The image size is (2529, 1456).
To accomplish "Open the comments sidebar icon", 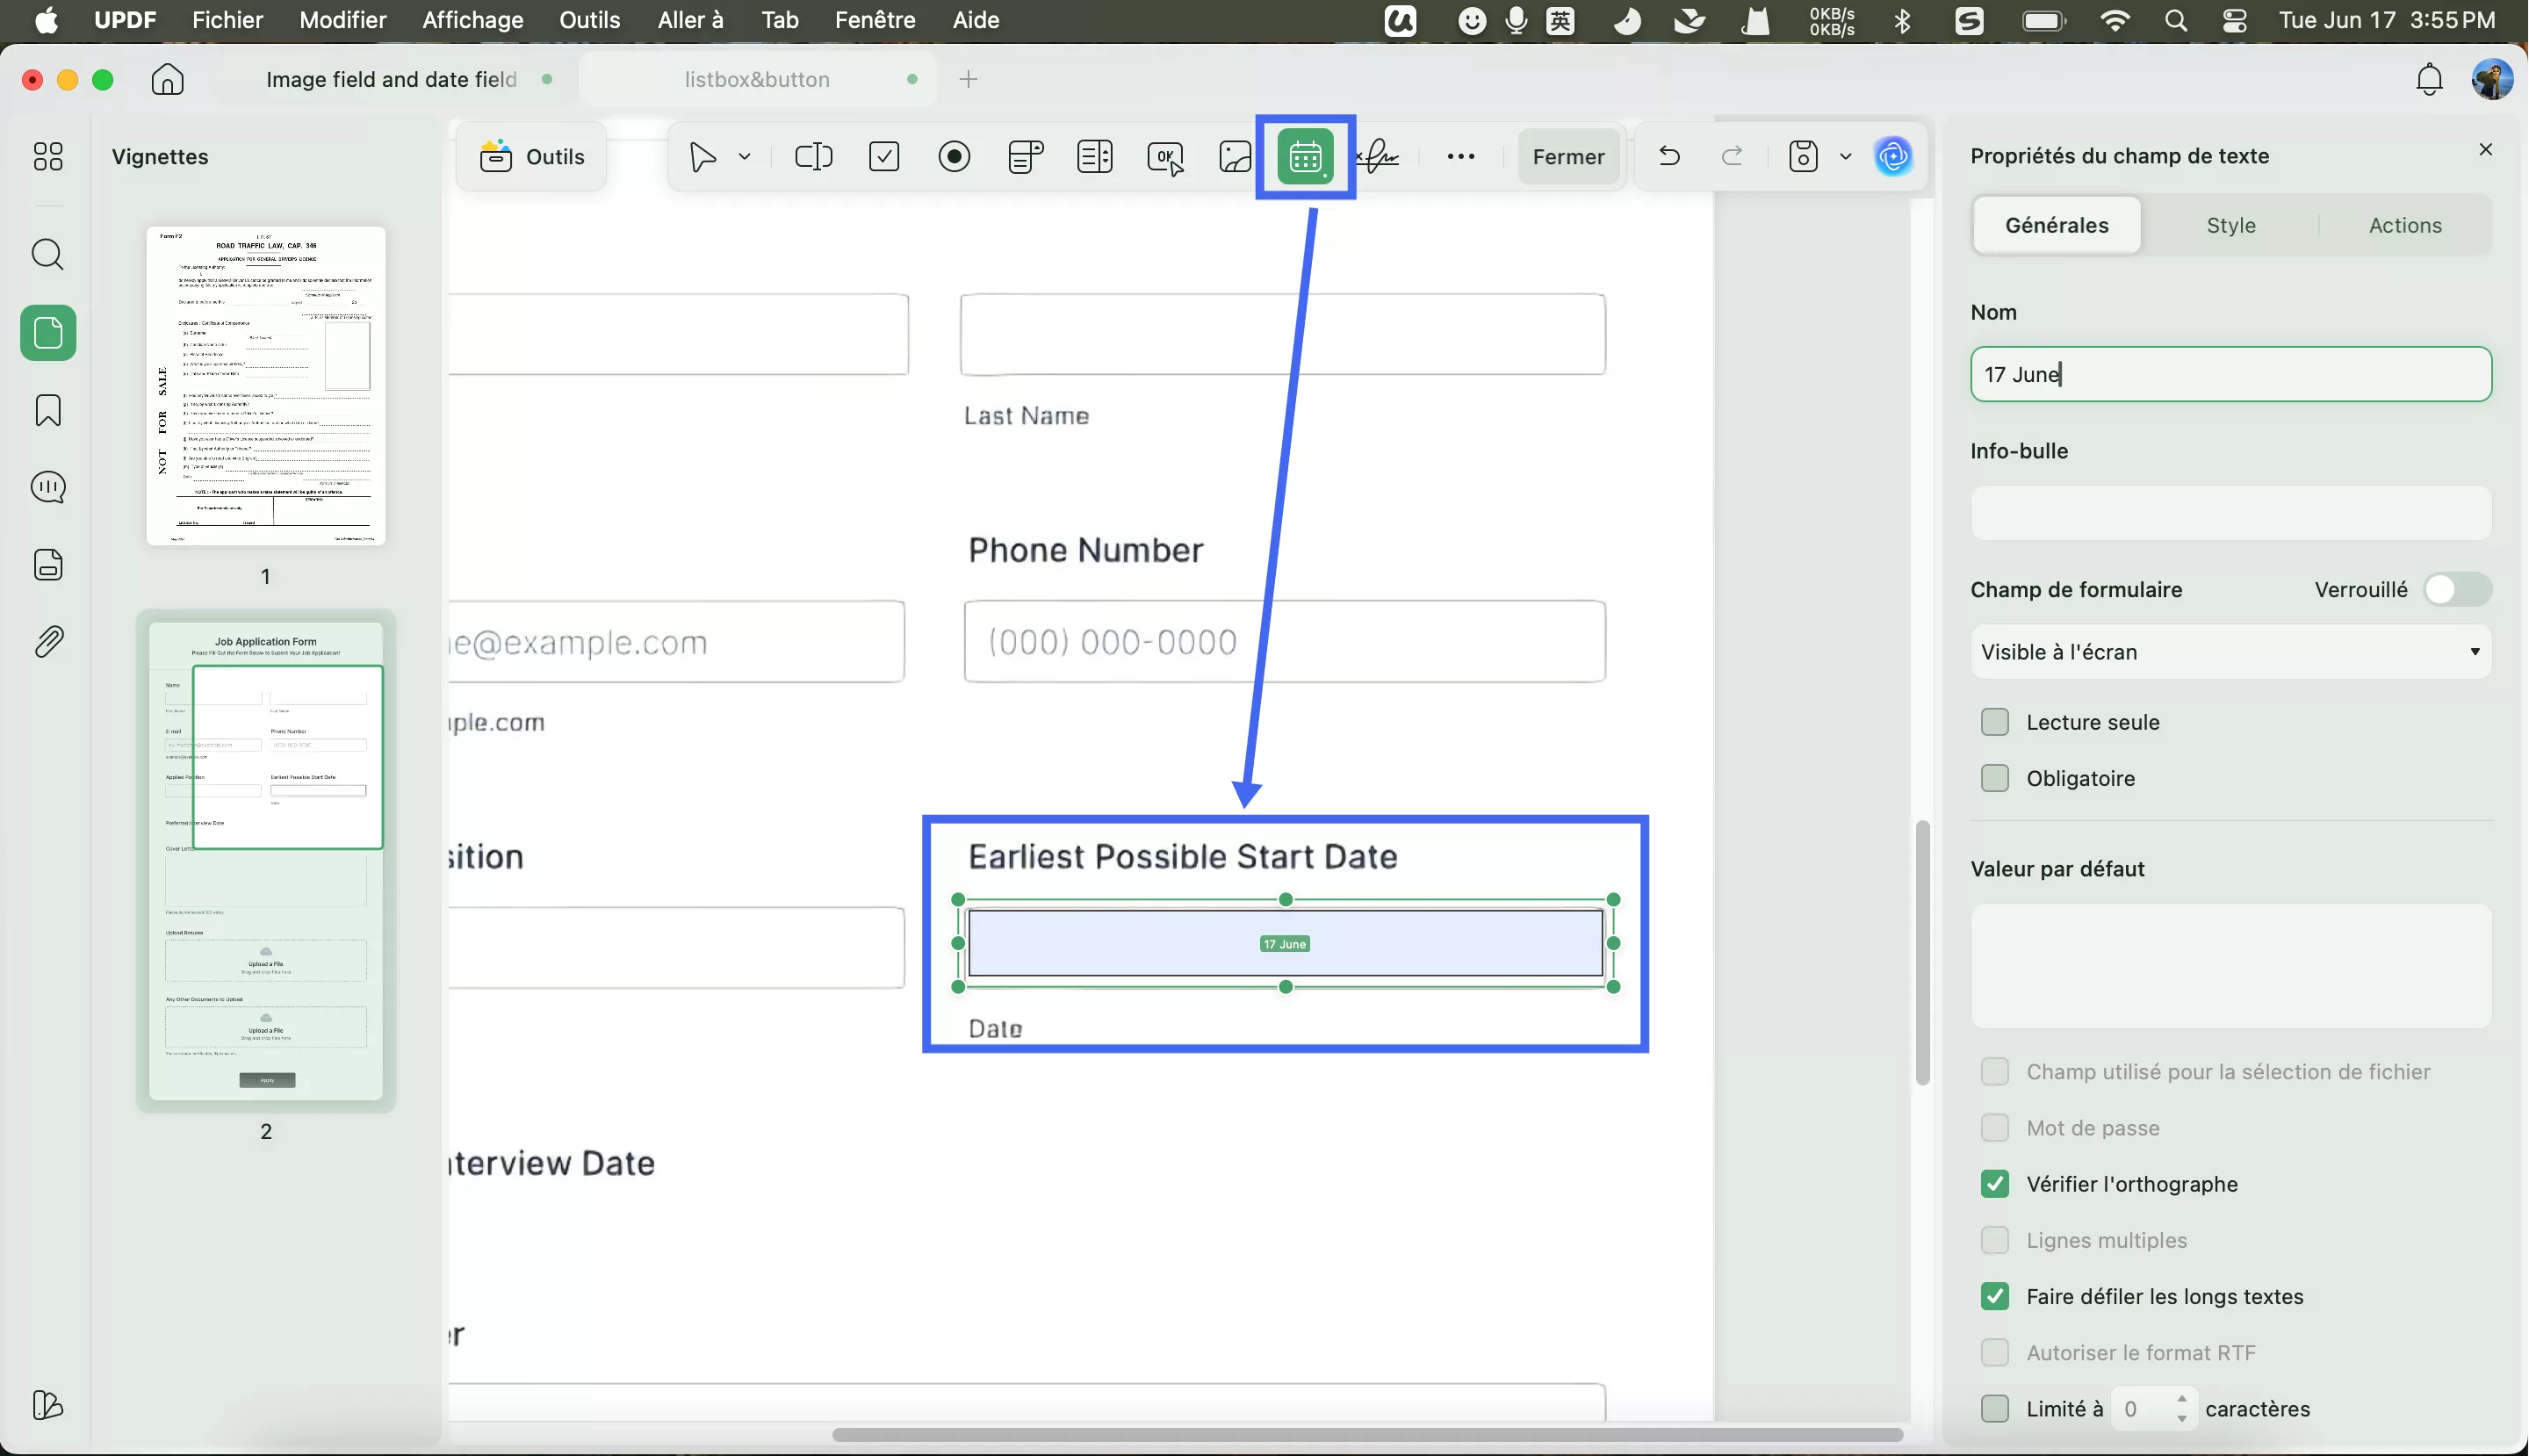I will point(48,487).
